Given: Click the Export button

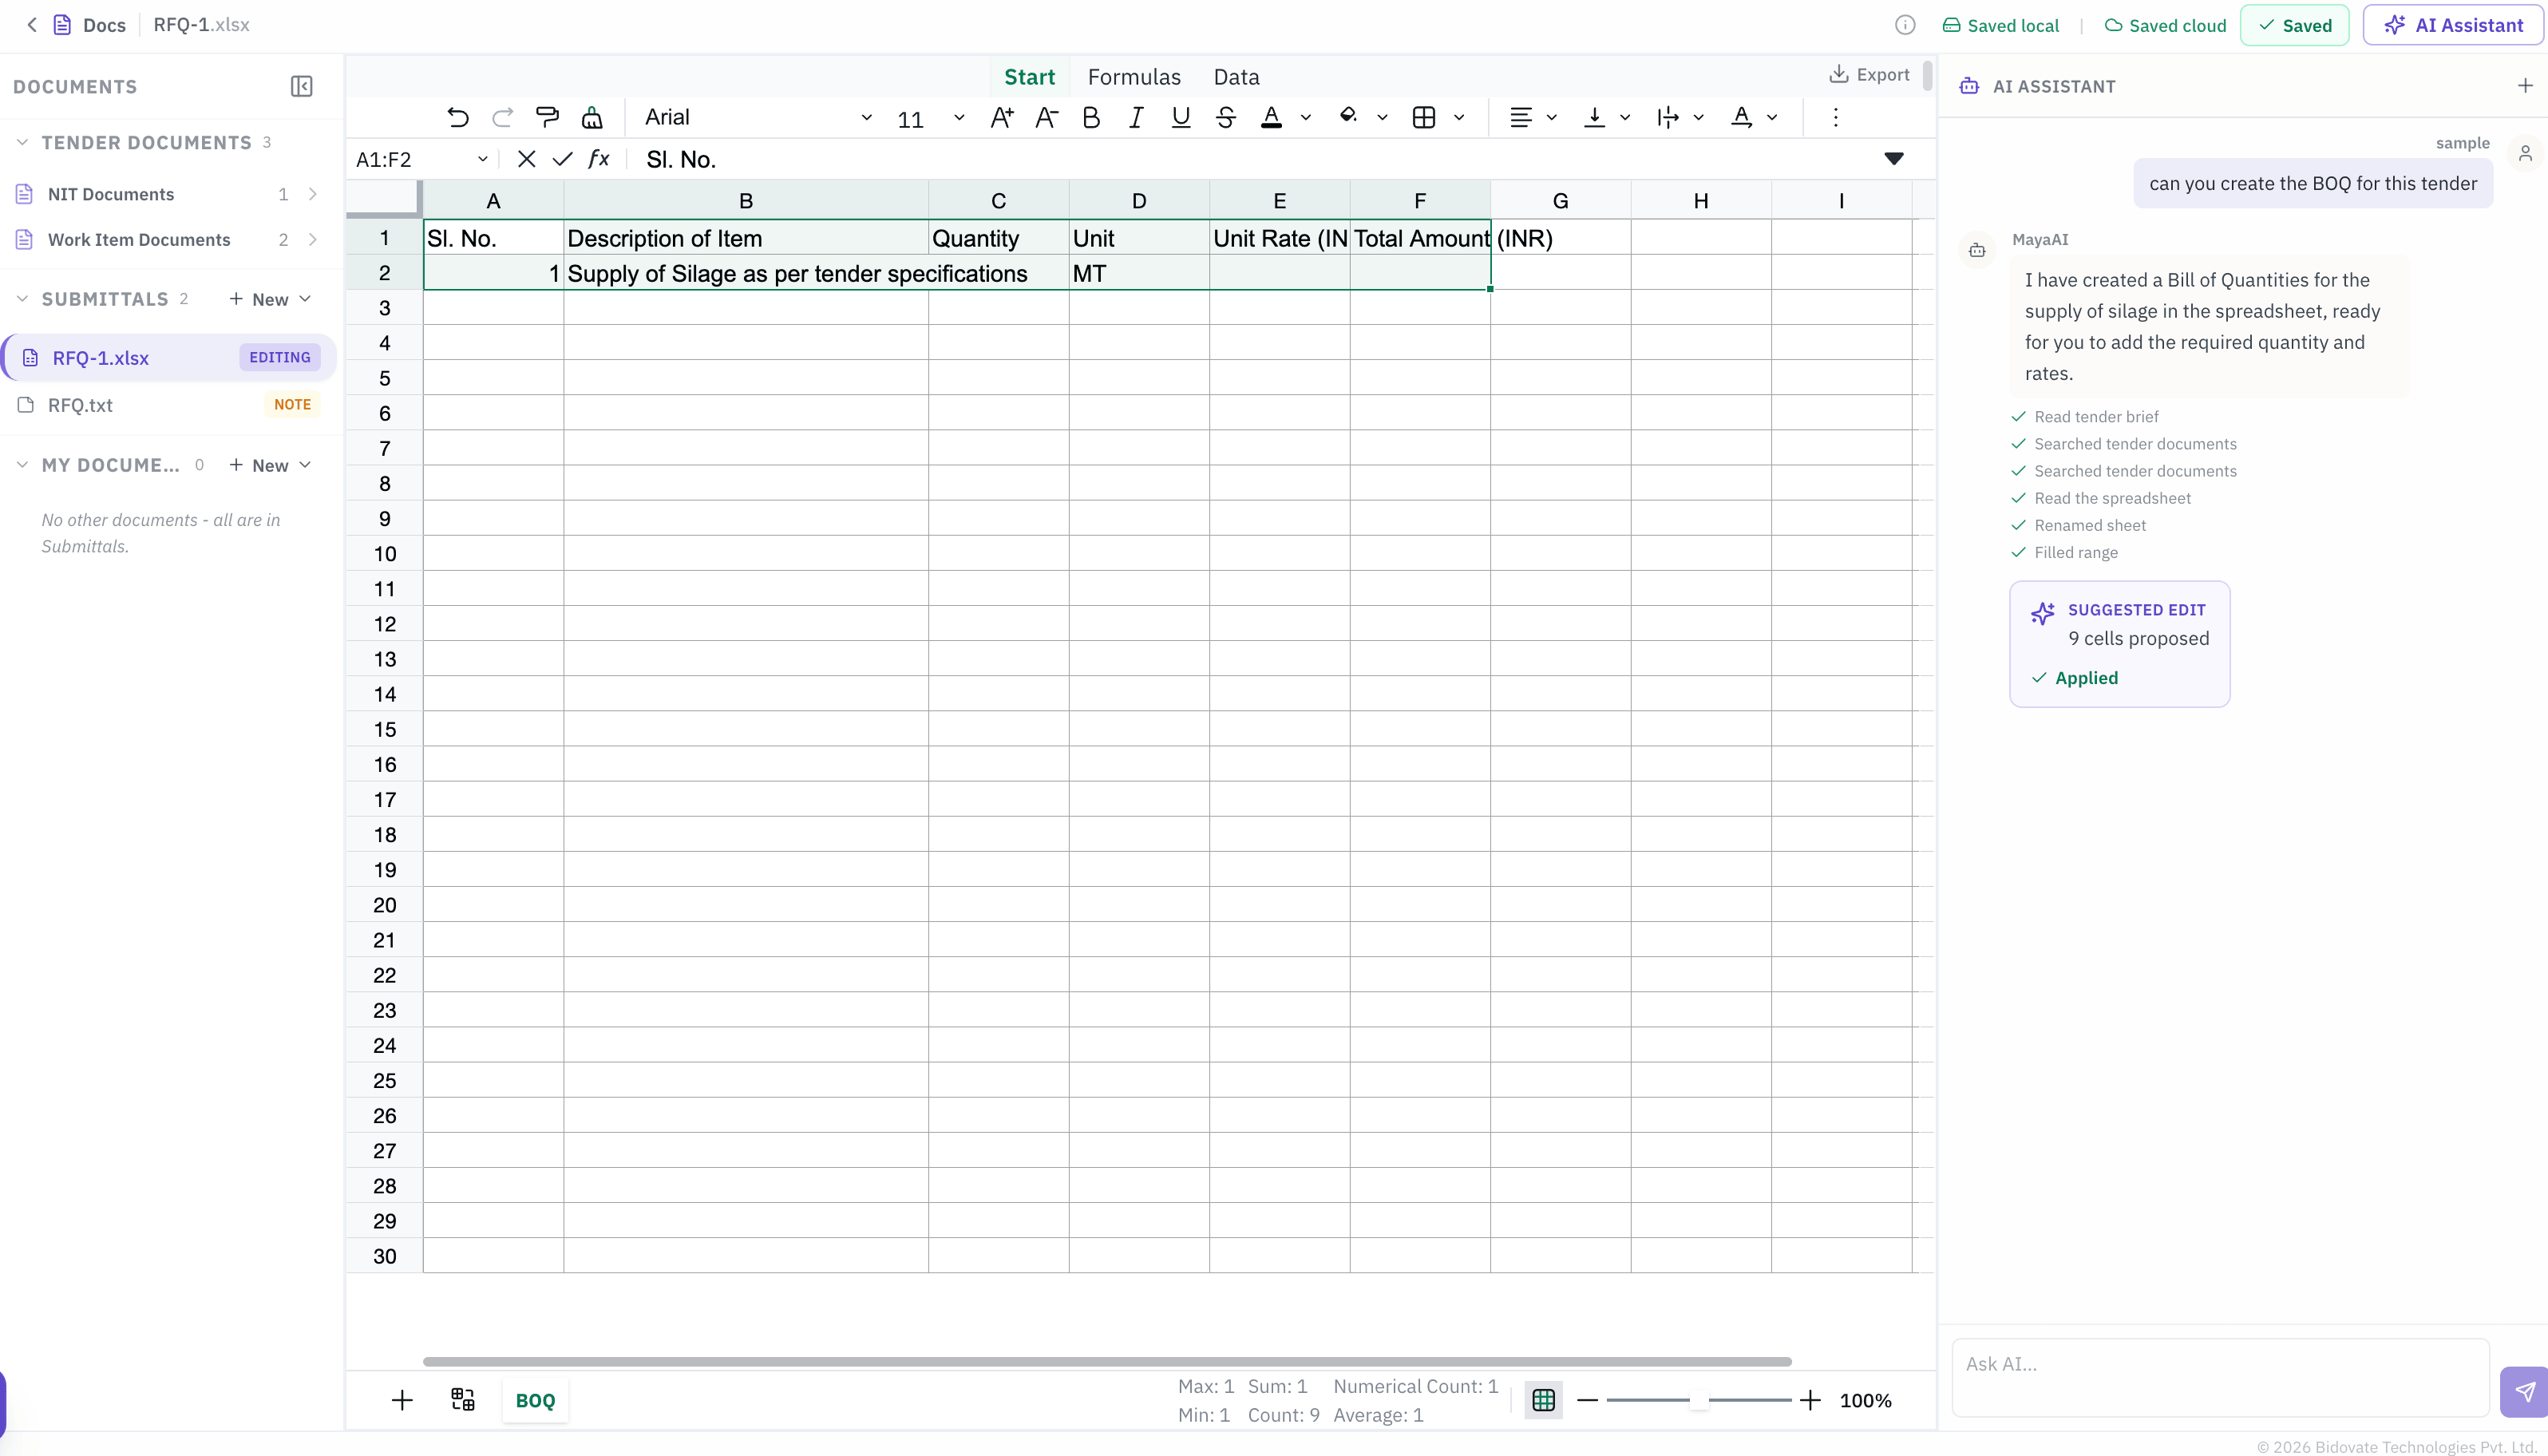Looking at the screenshot, I should [x=1869, y=75].
